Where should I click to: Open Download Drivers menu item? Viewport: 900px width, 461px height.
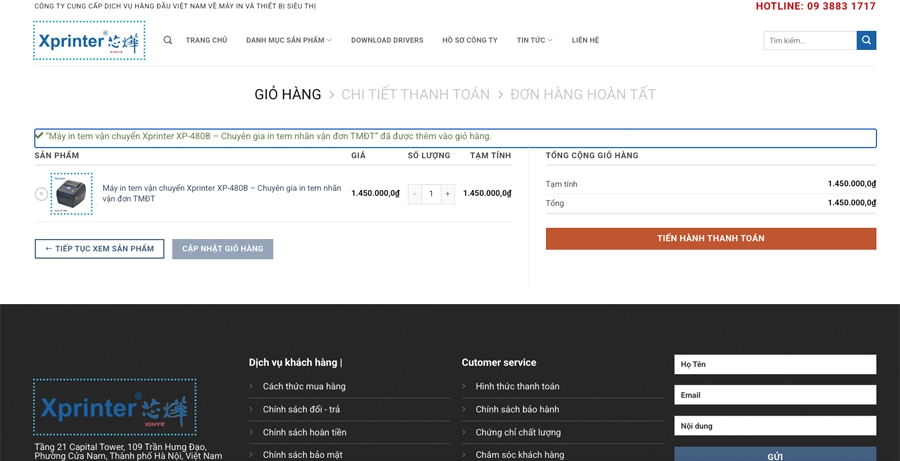[387, 40]
